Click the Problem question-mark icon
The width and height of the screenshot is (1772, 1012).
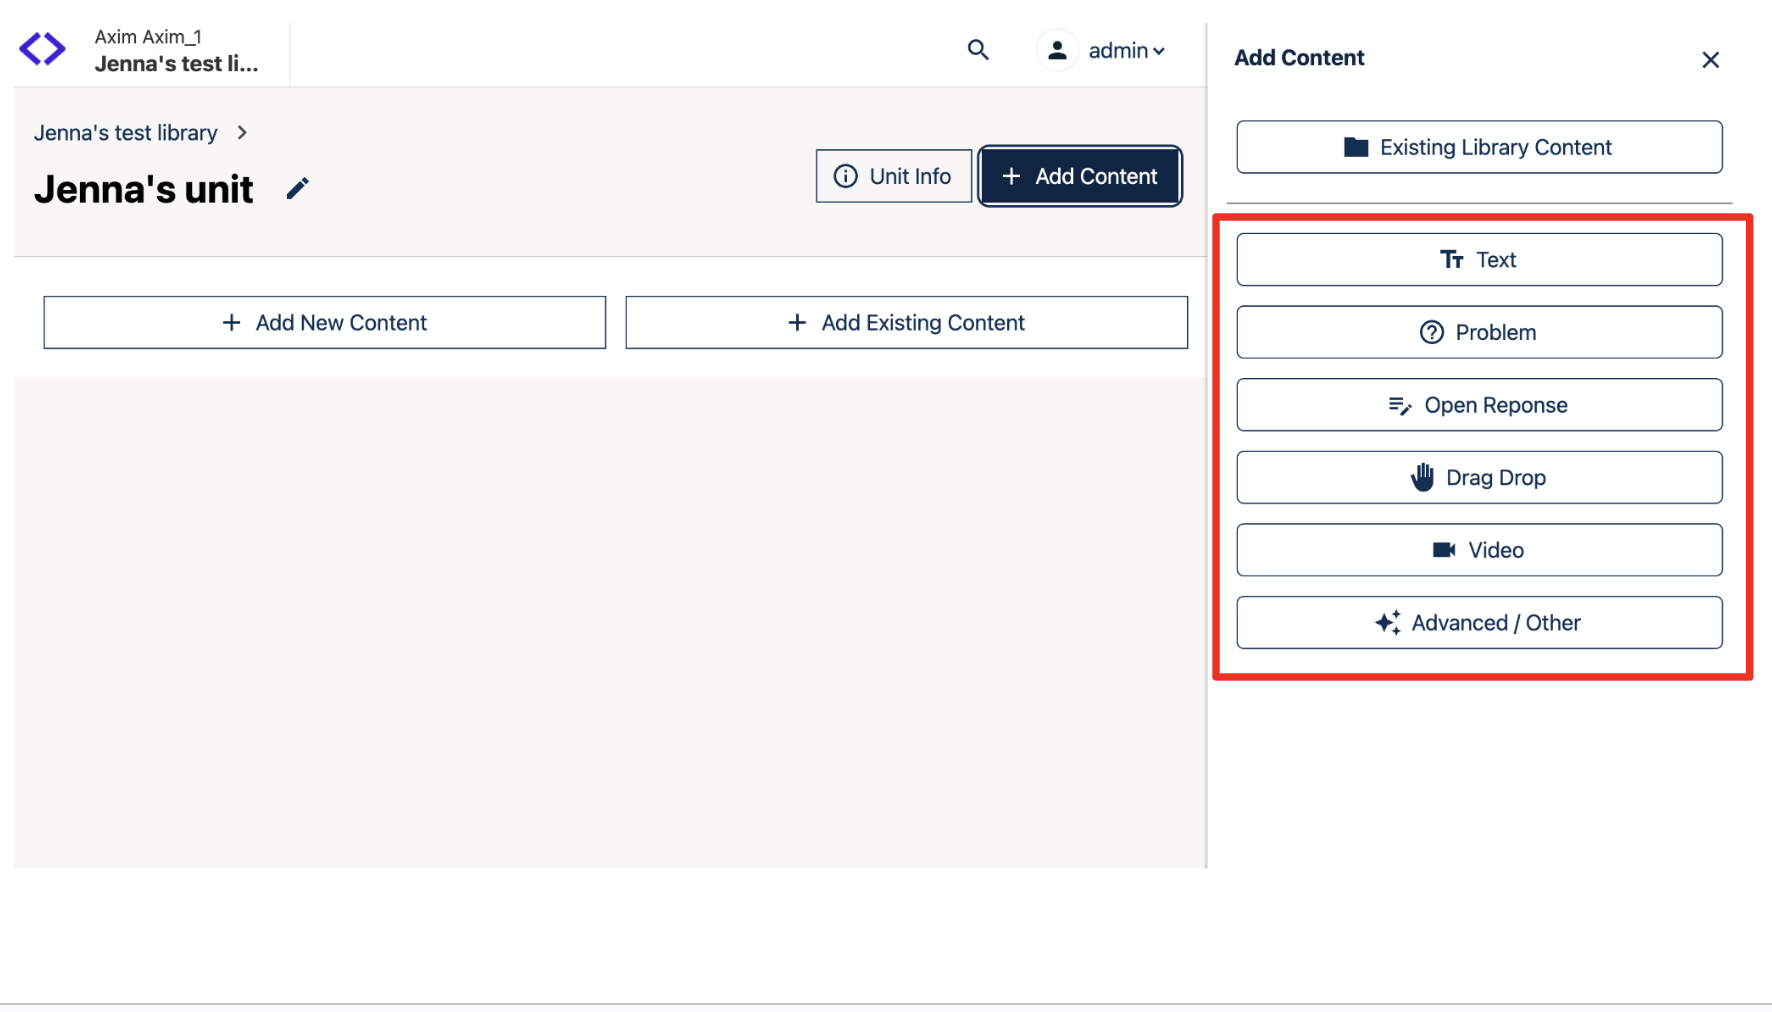point(1433,332)
